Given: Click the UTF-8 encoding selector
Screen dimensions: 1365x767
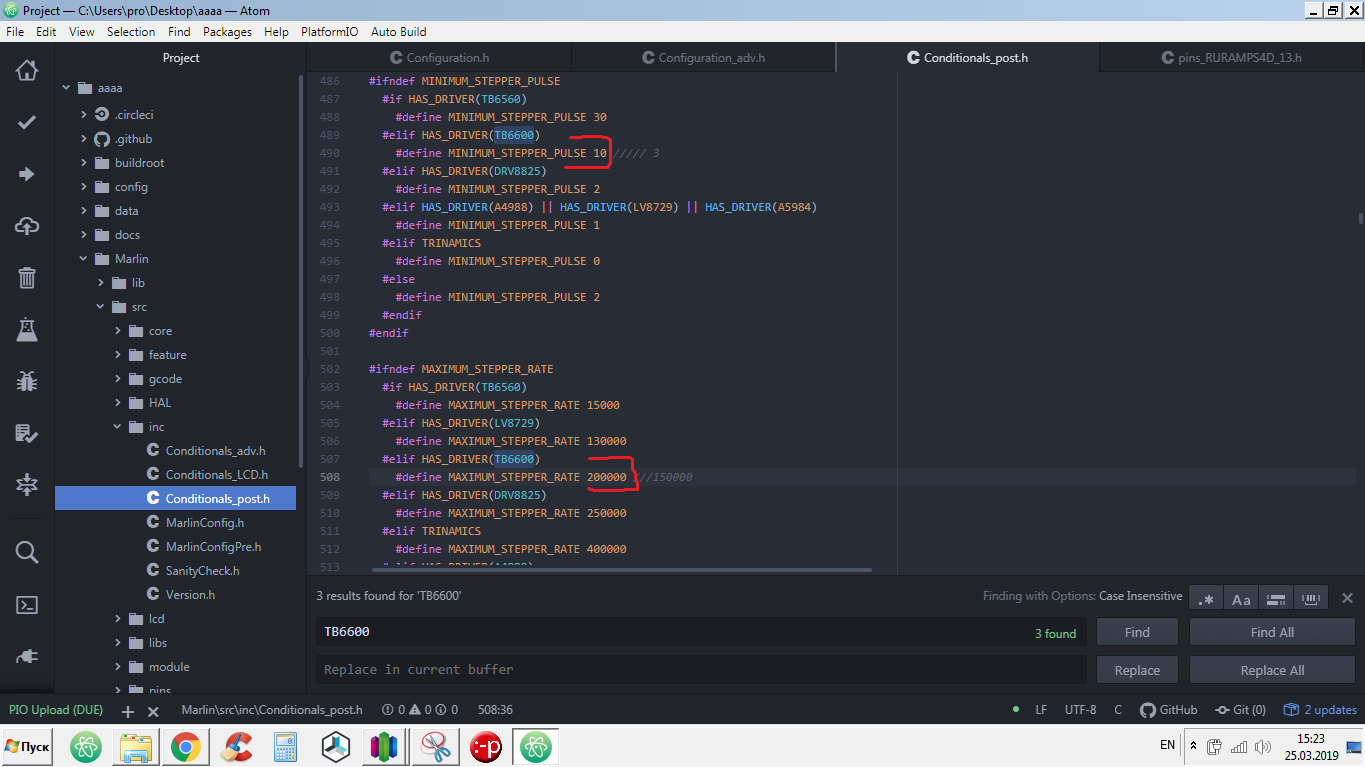Looking at the screenshot, I should point(1080,710).
